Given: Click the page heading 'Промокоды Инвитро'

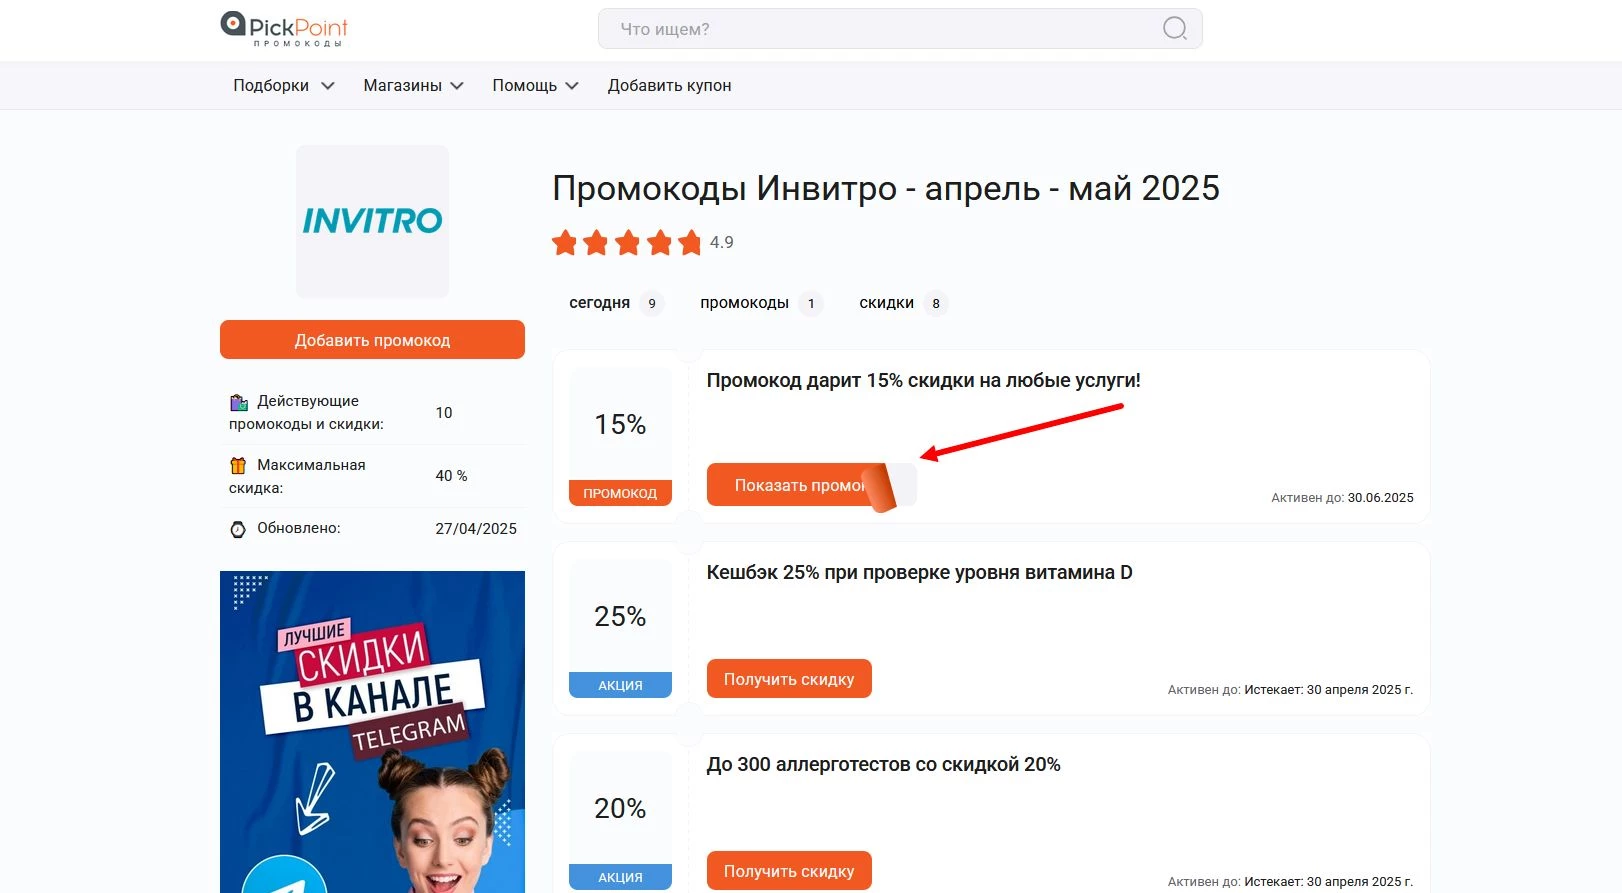Looking at the screenshot, I should pyautogui.click(x=886, y=188).
